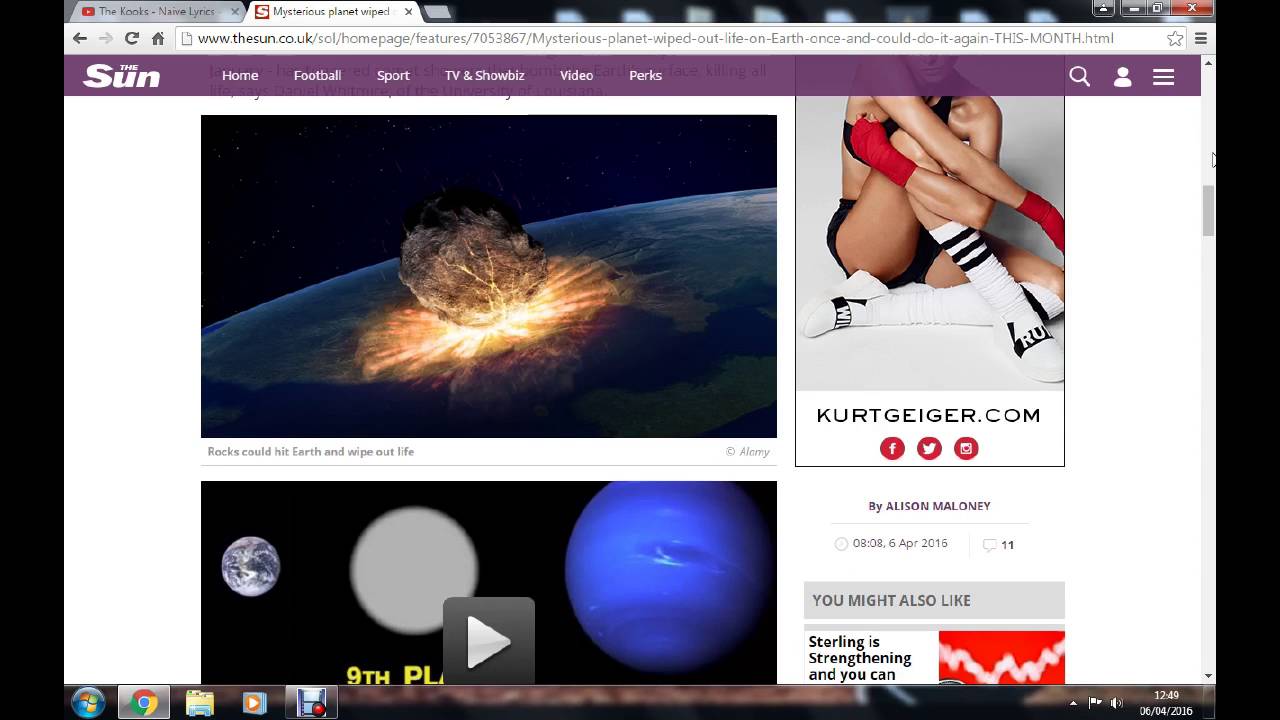Click the address bar URL
Image resolution: width=1280 pixels, height=720 pixels.
(x=655, y=38)
